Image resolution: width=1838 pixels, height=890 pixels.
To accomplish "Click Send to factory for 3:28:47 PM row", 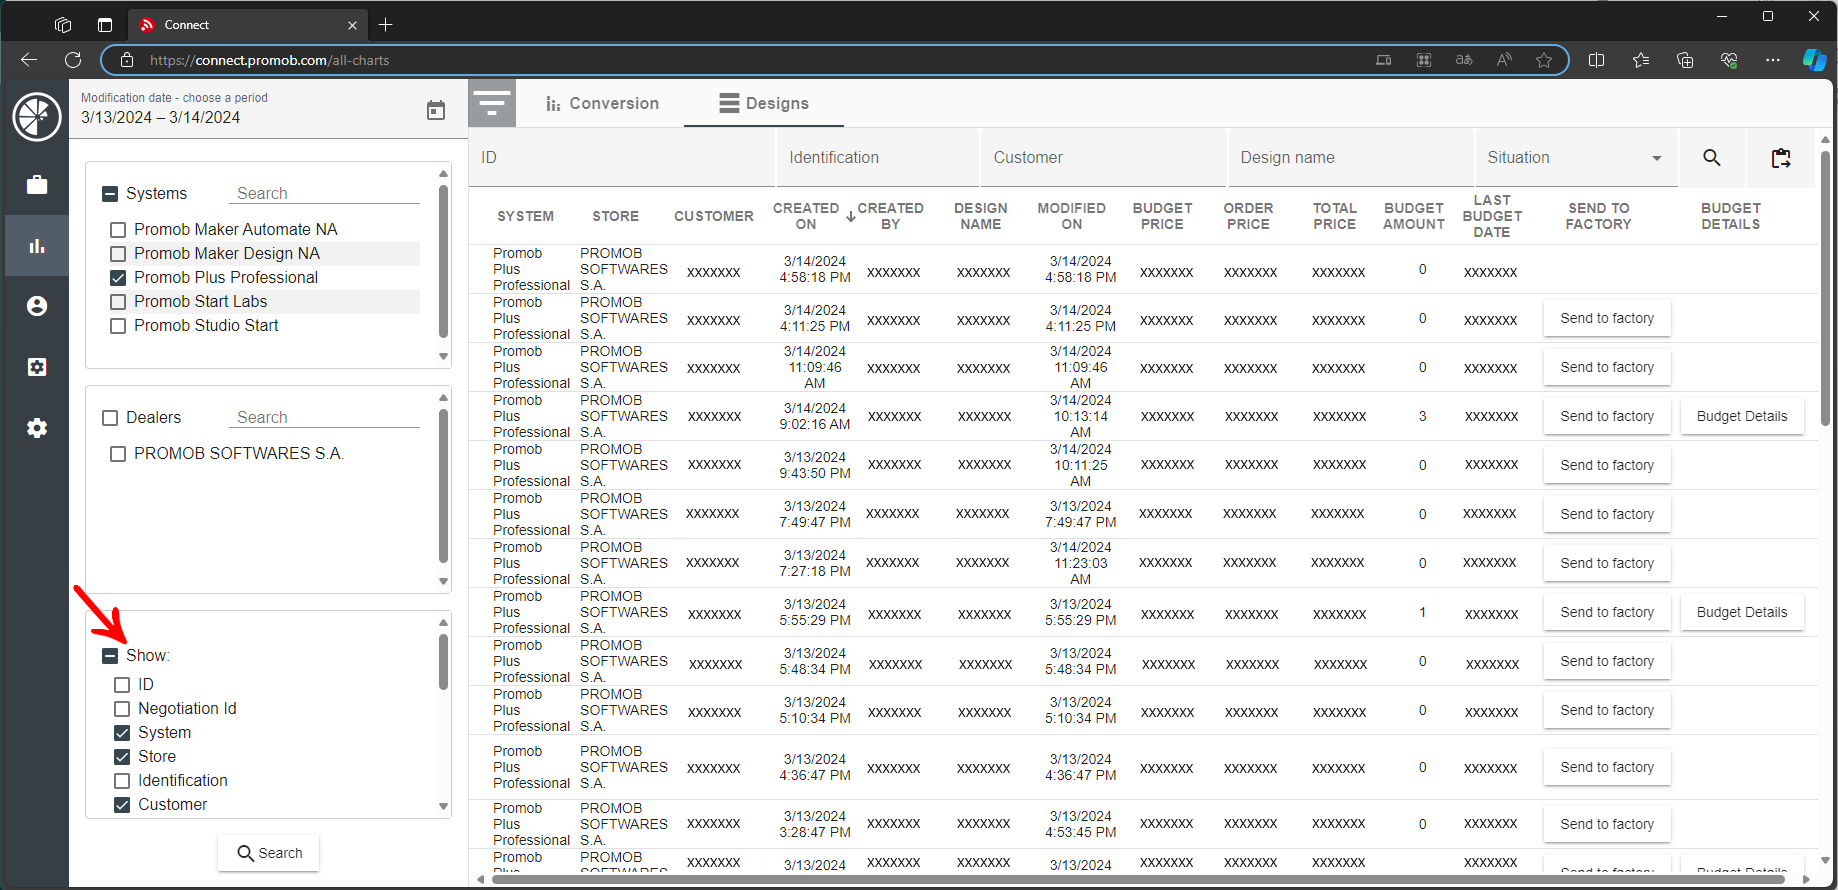I will click(x=1607, y=825).
